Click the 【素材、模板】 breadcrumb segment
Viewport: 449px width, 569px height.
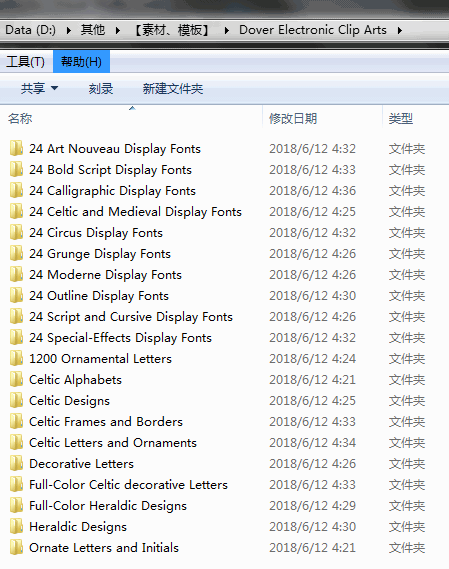(x=172, y=30)
